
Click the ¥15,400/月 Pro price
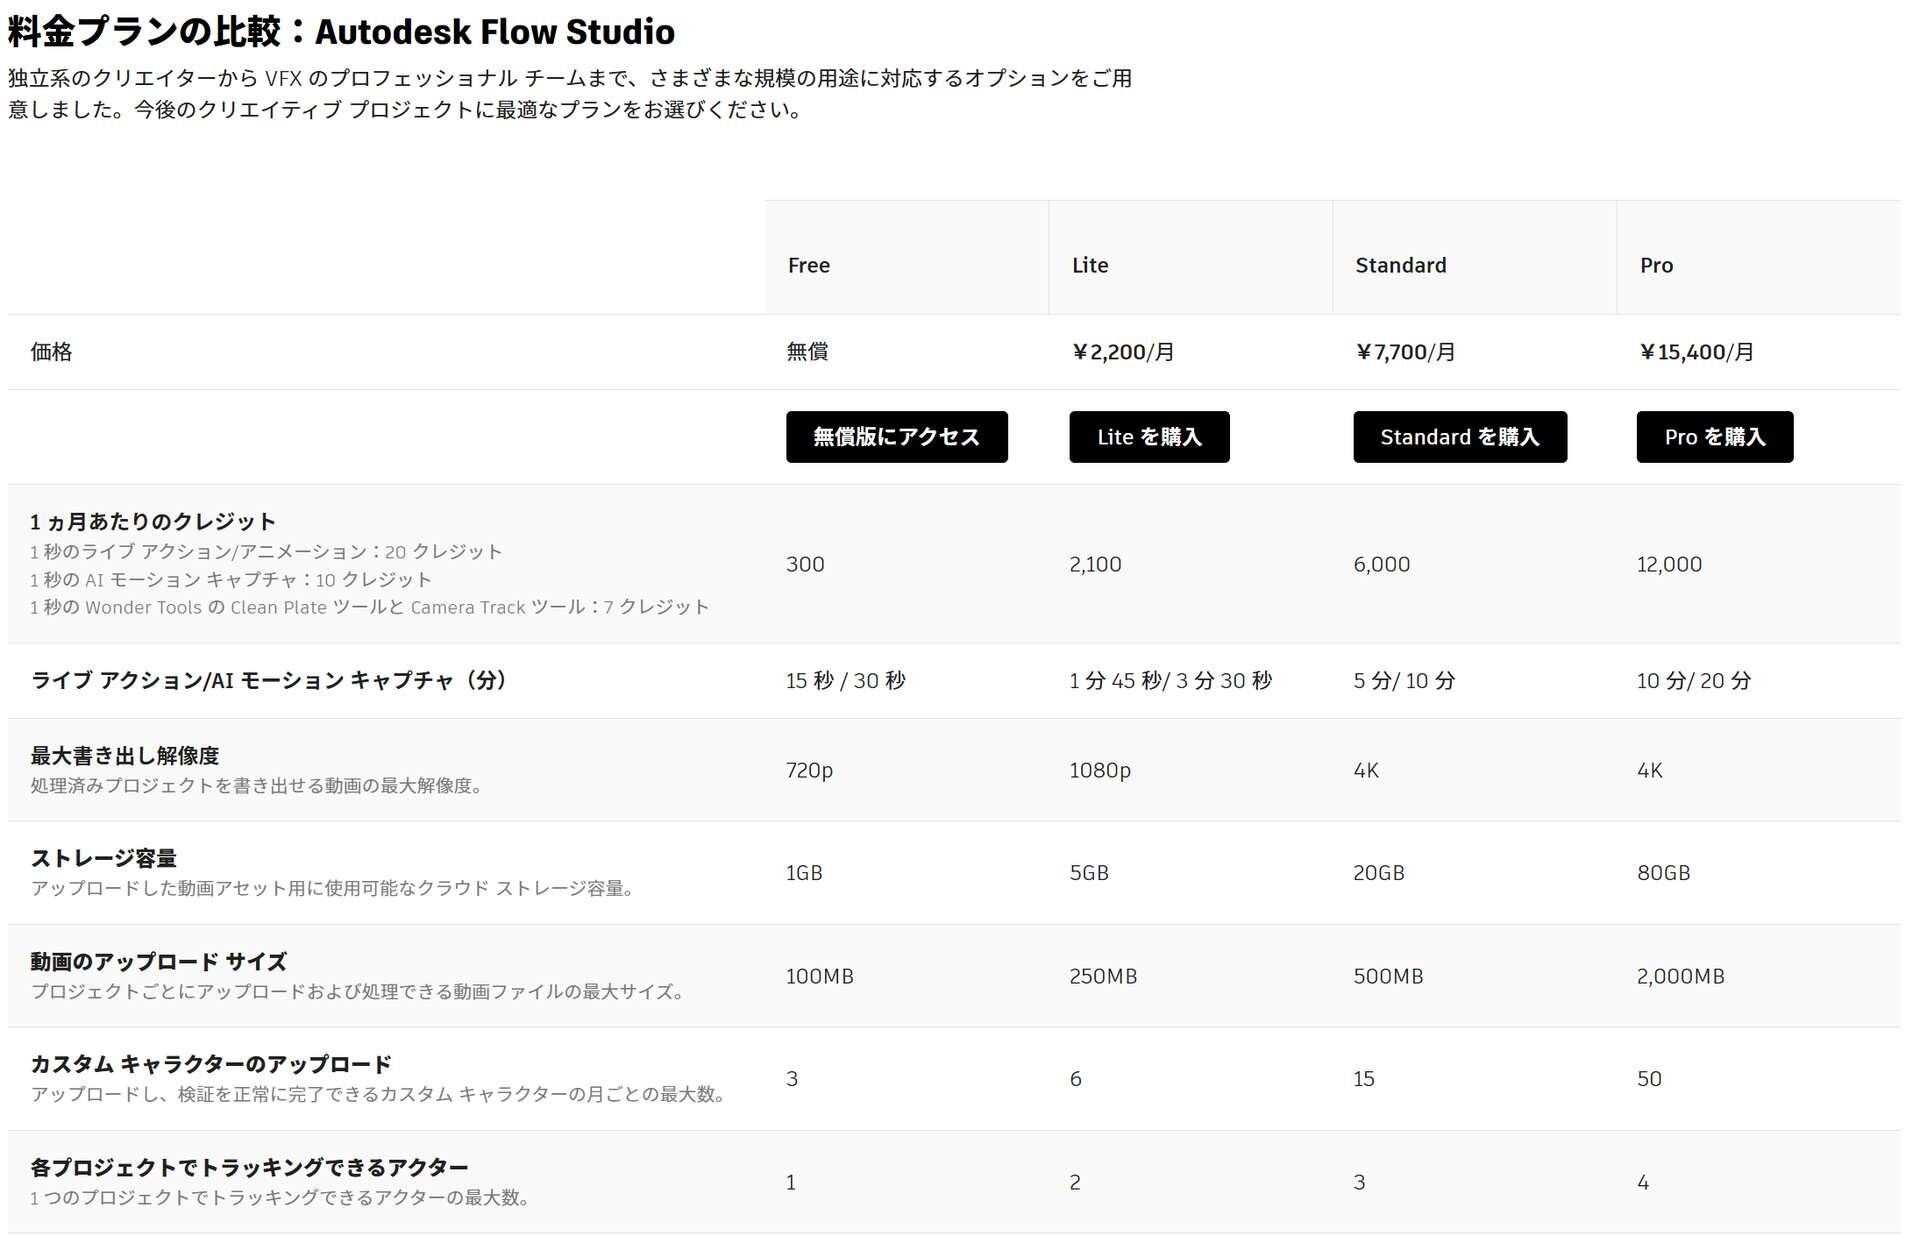point(1696,352)
